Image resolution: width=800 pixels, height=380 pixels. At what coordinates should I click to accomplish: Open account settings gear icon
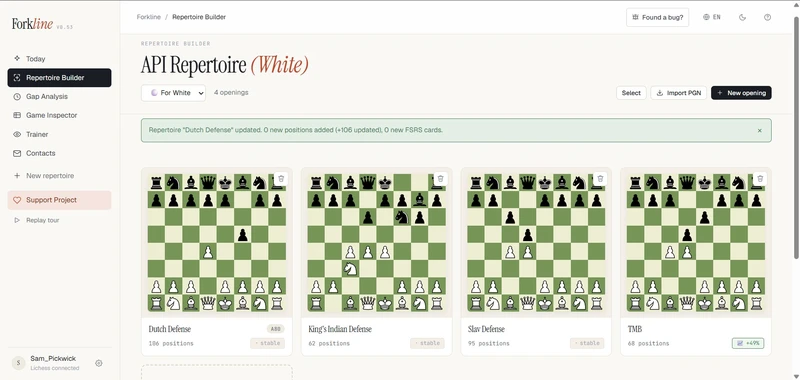[x=99, y=363]
